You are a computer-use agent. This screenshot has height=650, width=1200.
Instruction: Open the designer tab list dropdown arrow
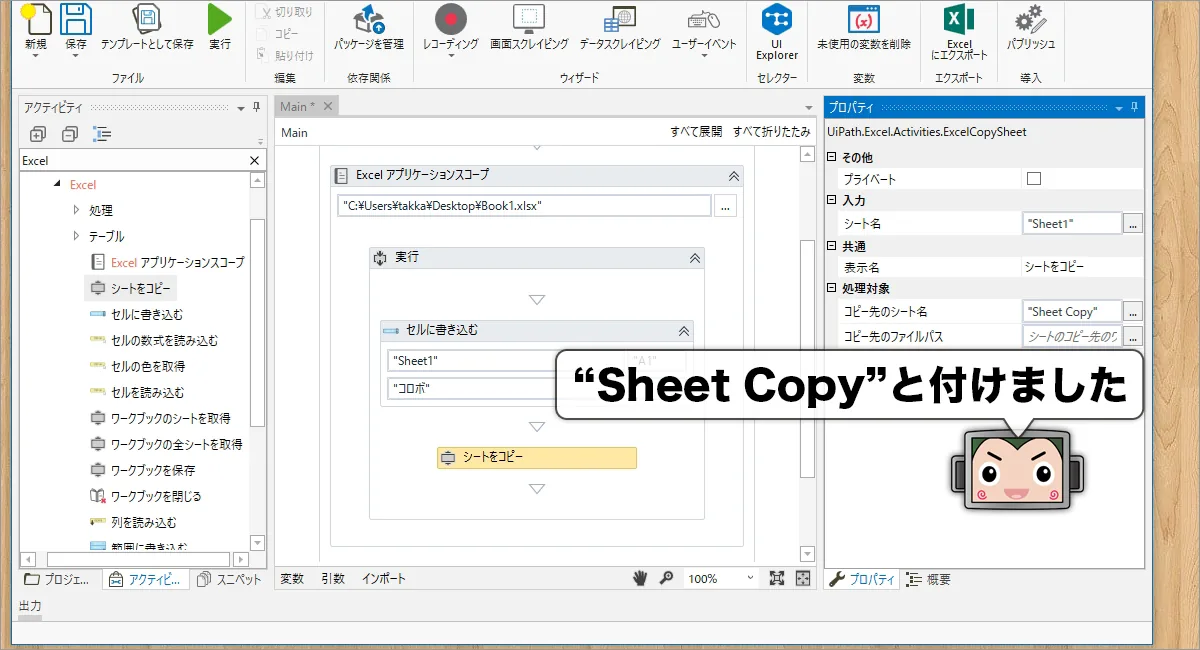pos(809,107)
